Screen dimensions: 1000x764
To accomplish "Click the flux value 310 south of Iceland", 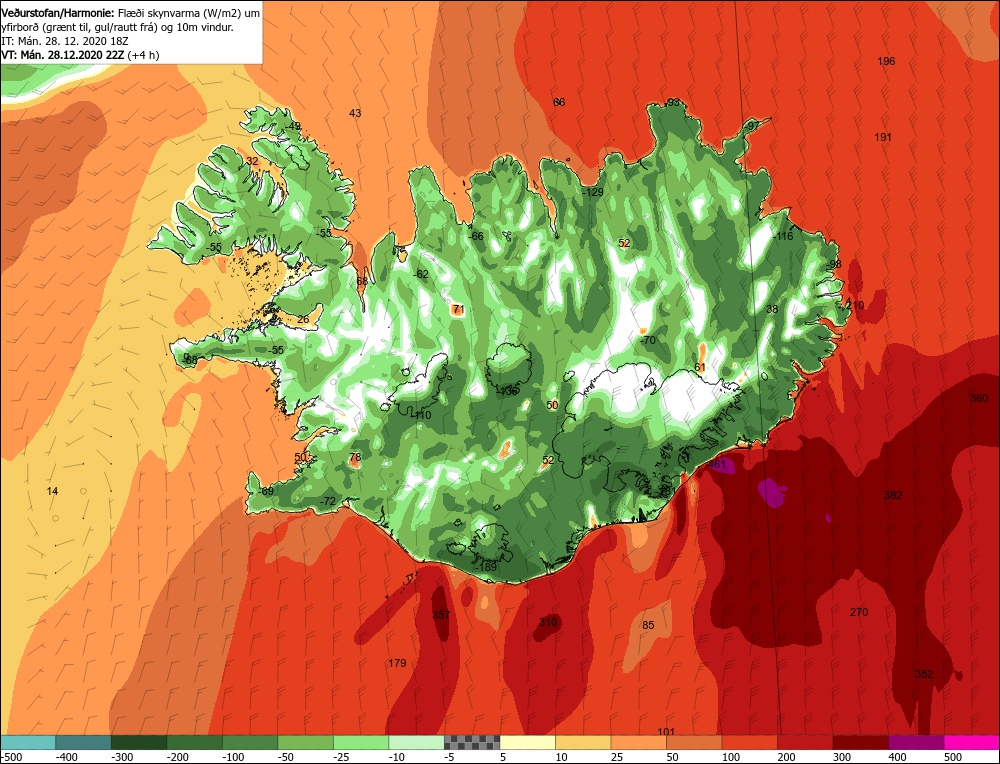I will click(548, 622).
